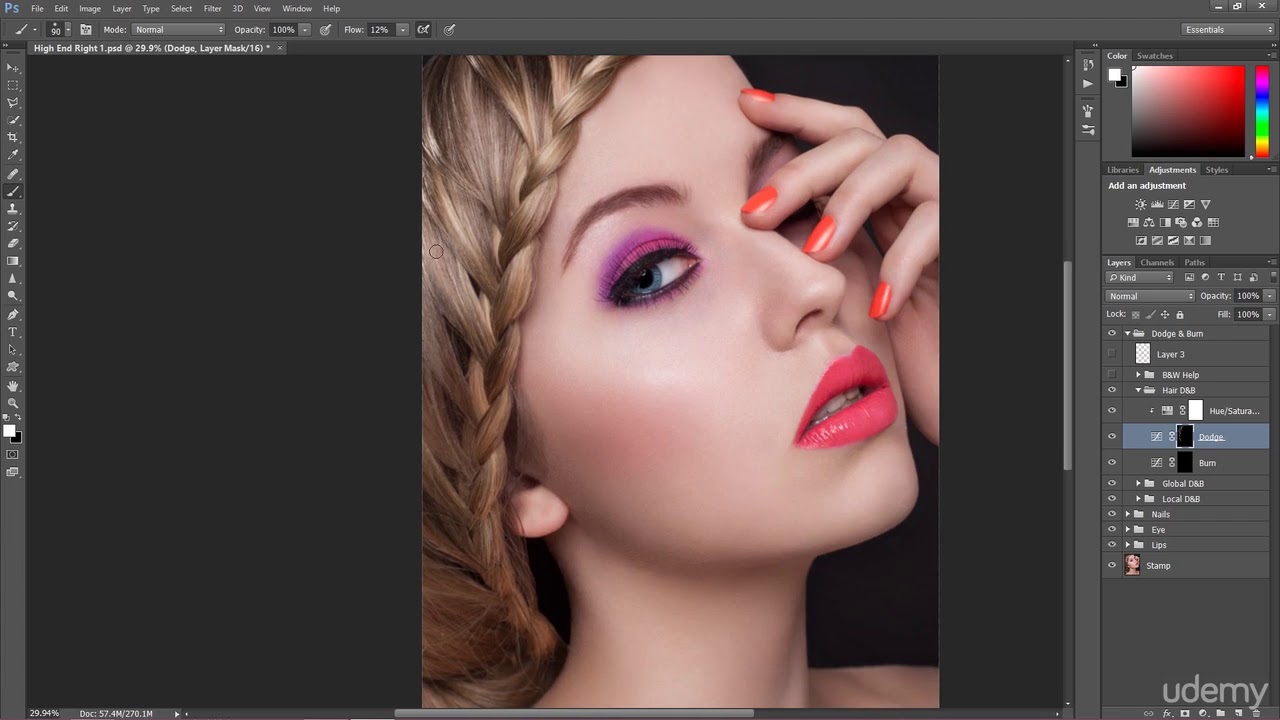Open the Brush panel toggle icon
Image resolution: width=1280 pixels, height=720 pixels.
(86, 30)
